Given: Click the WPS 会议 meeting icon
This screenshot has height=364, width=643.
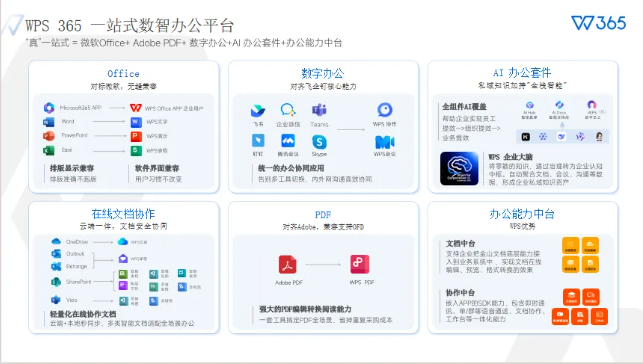Looking at the screenshot, I should point(385,142).
